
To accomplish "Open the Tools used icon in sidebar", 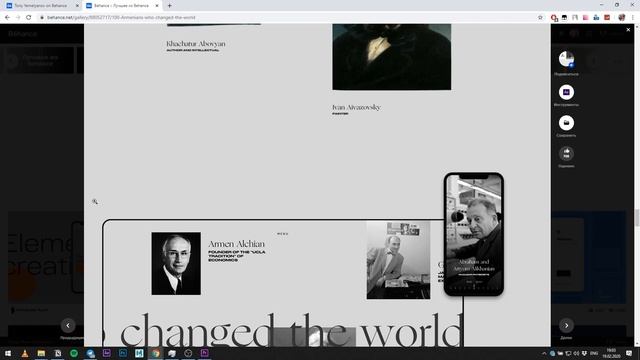I will 566,92.
